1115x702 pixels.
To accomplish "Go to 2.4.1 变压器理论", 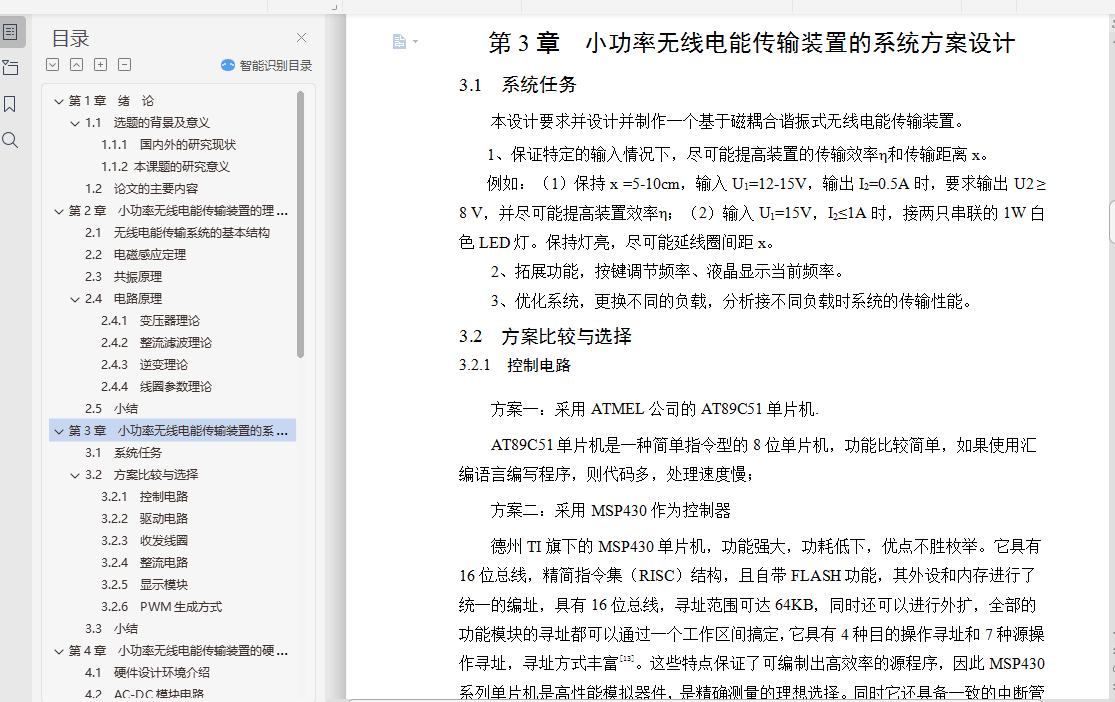I will click(150, 321).
